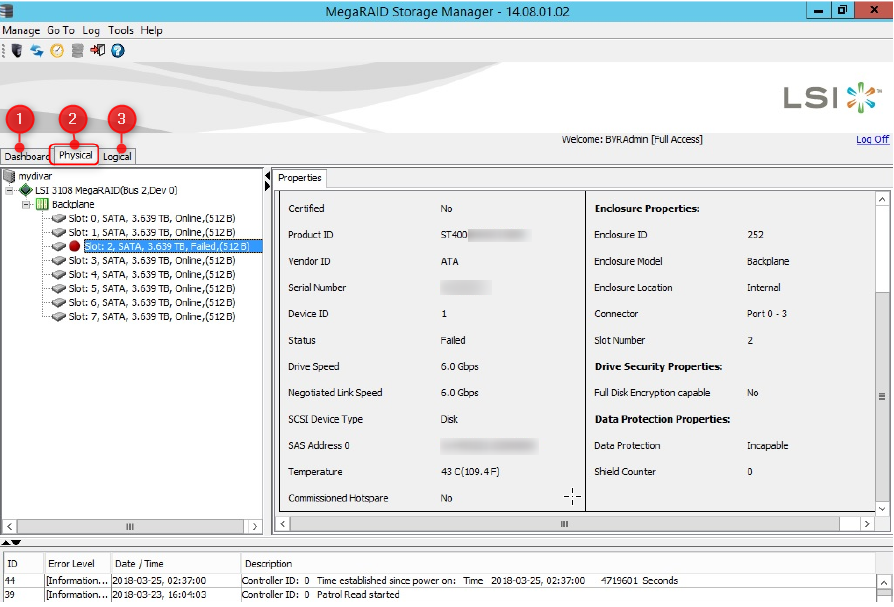Collapse the left panel using splitter arrow
This screenshot has width=894, height=607.
(x=267, y=176)
